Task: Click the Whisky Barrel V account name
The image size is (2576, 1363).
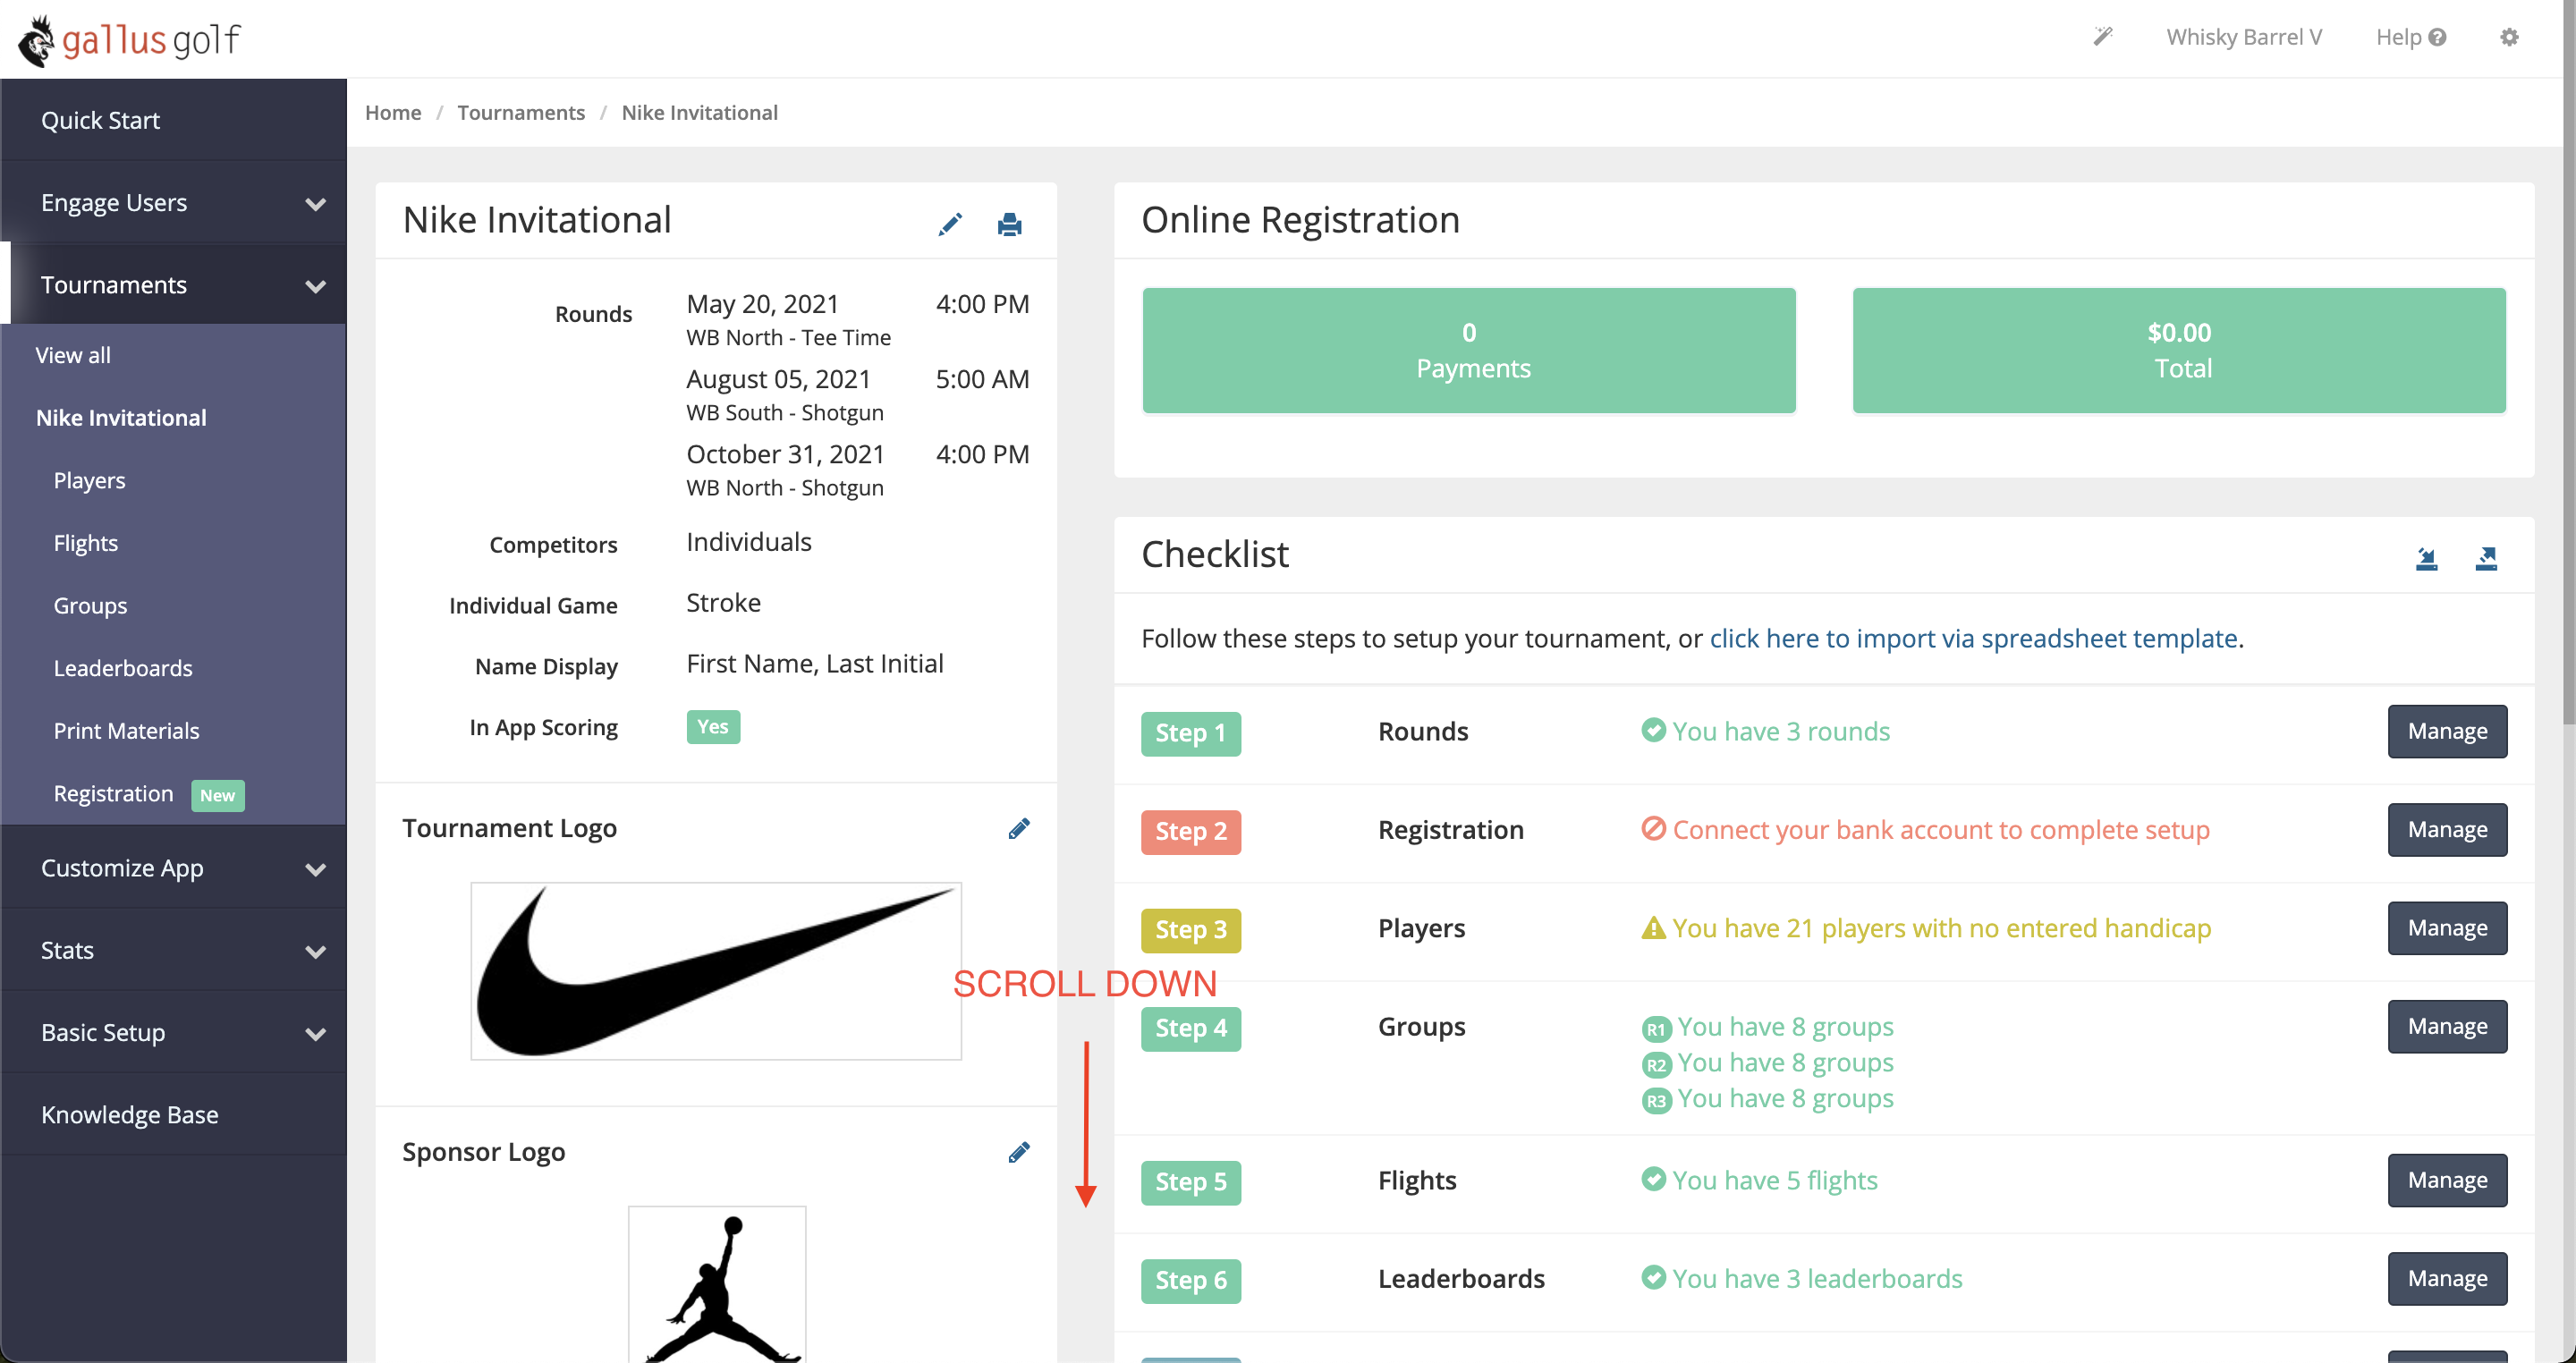Action: point(2244,37)
